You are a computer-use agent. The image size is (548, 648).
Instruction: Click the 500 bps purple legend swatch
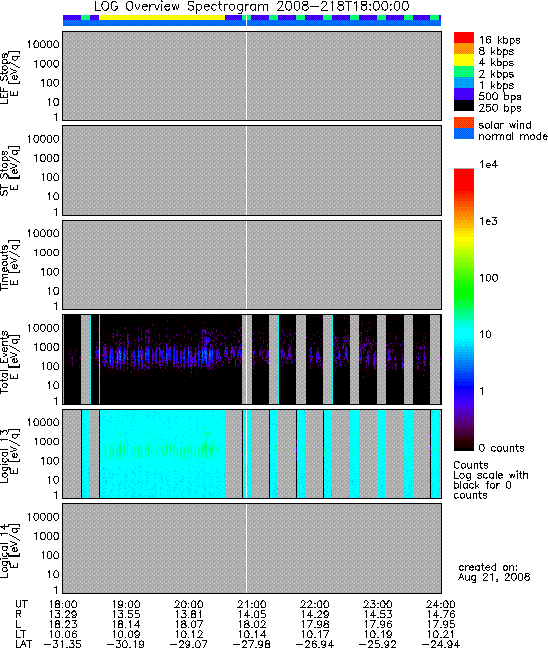click(x=464, y=94)
